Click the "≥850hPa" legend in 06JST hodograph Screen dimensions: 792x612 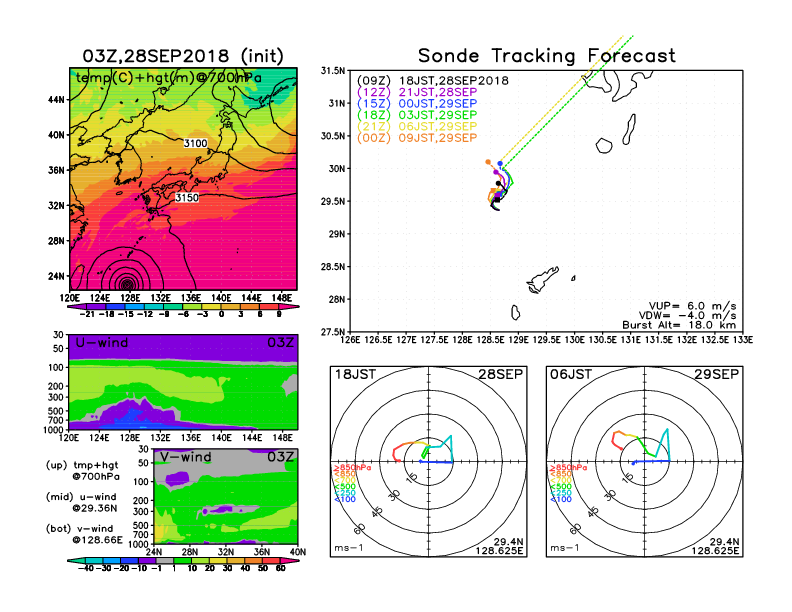click(x=568, y=468)
